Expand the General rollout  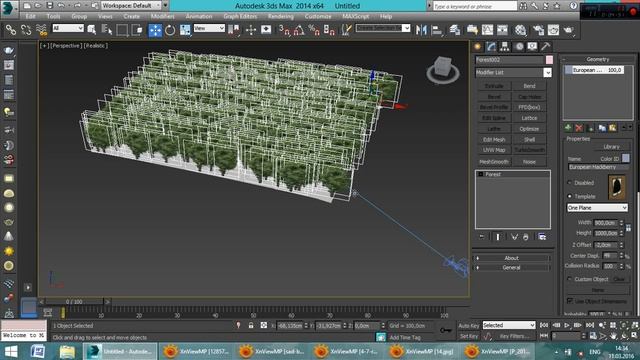[511, 268]
